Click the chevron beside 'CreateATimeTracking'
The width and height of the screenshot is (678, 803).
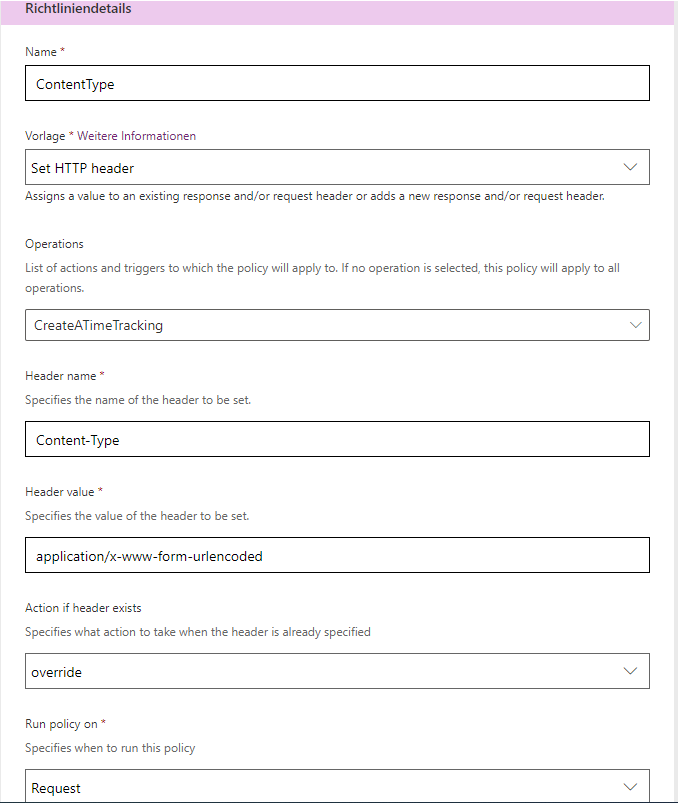(636, 324)
